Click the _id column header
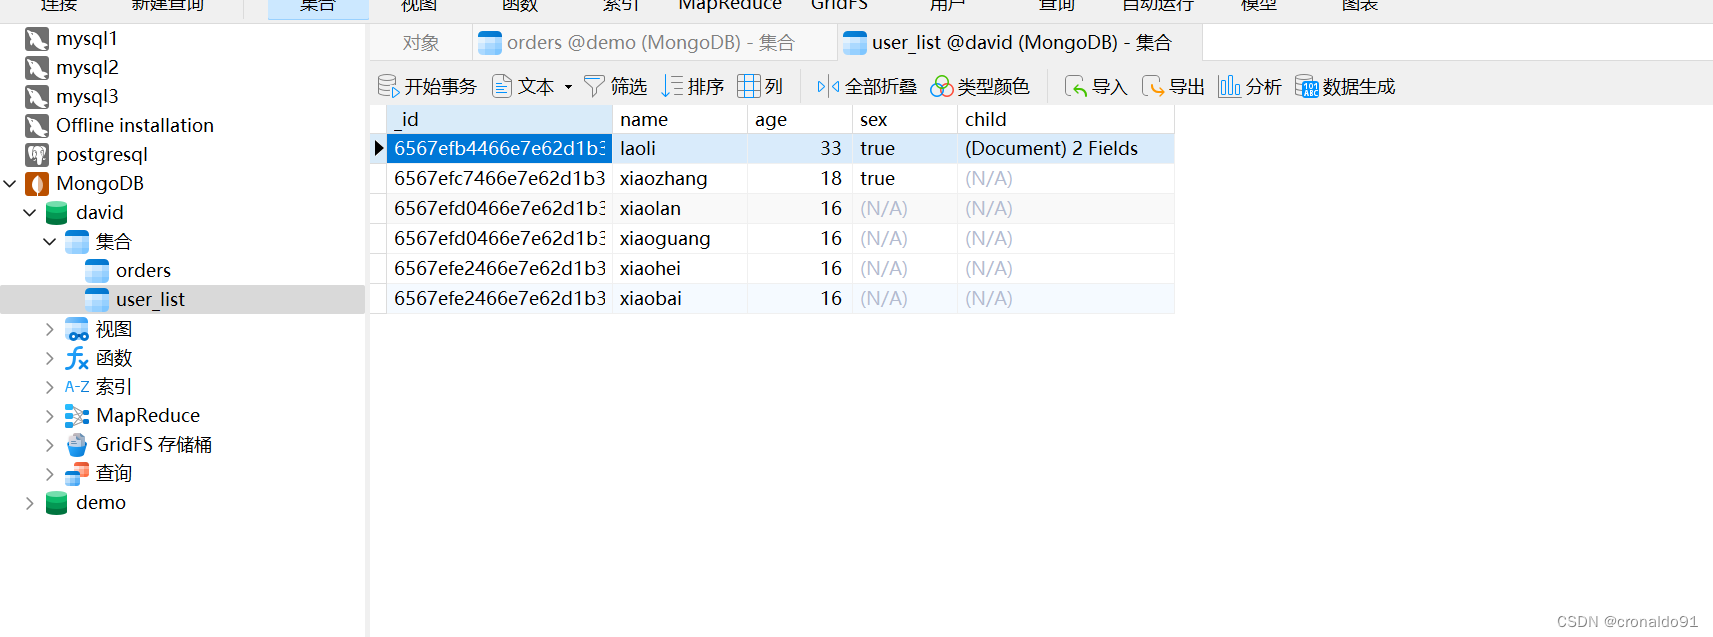The image size is (1713, 637). coord(499,119)
